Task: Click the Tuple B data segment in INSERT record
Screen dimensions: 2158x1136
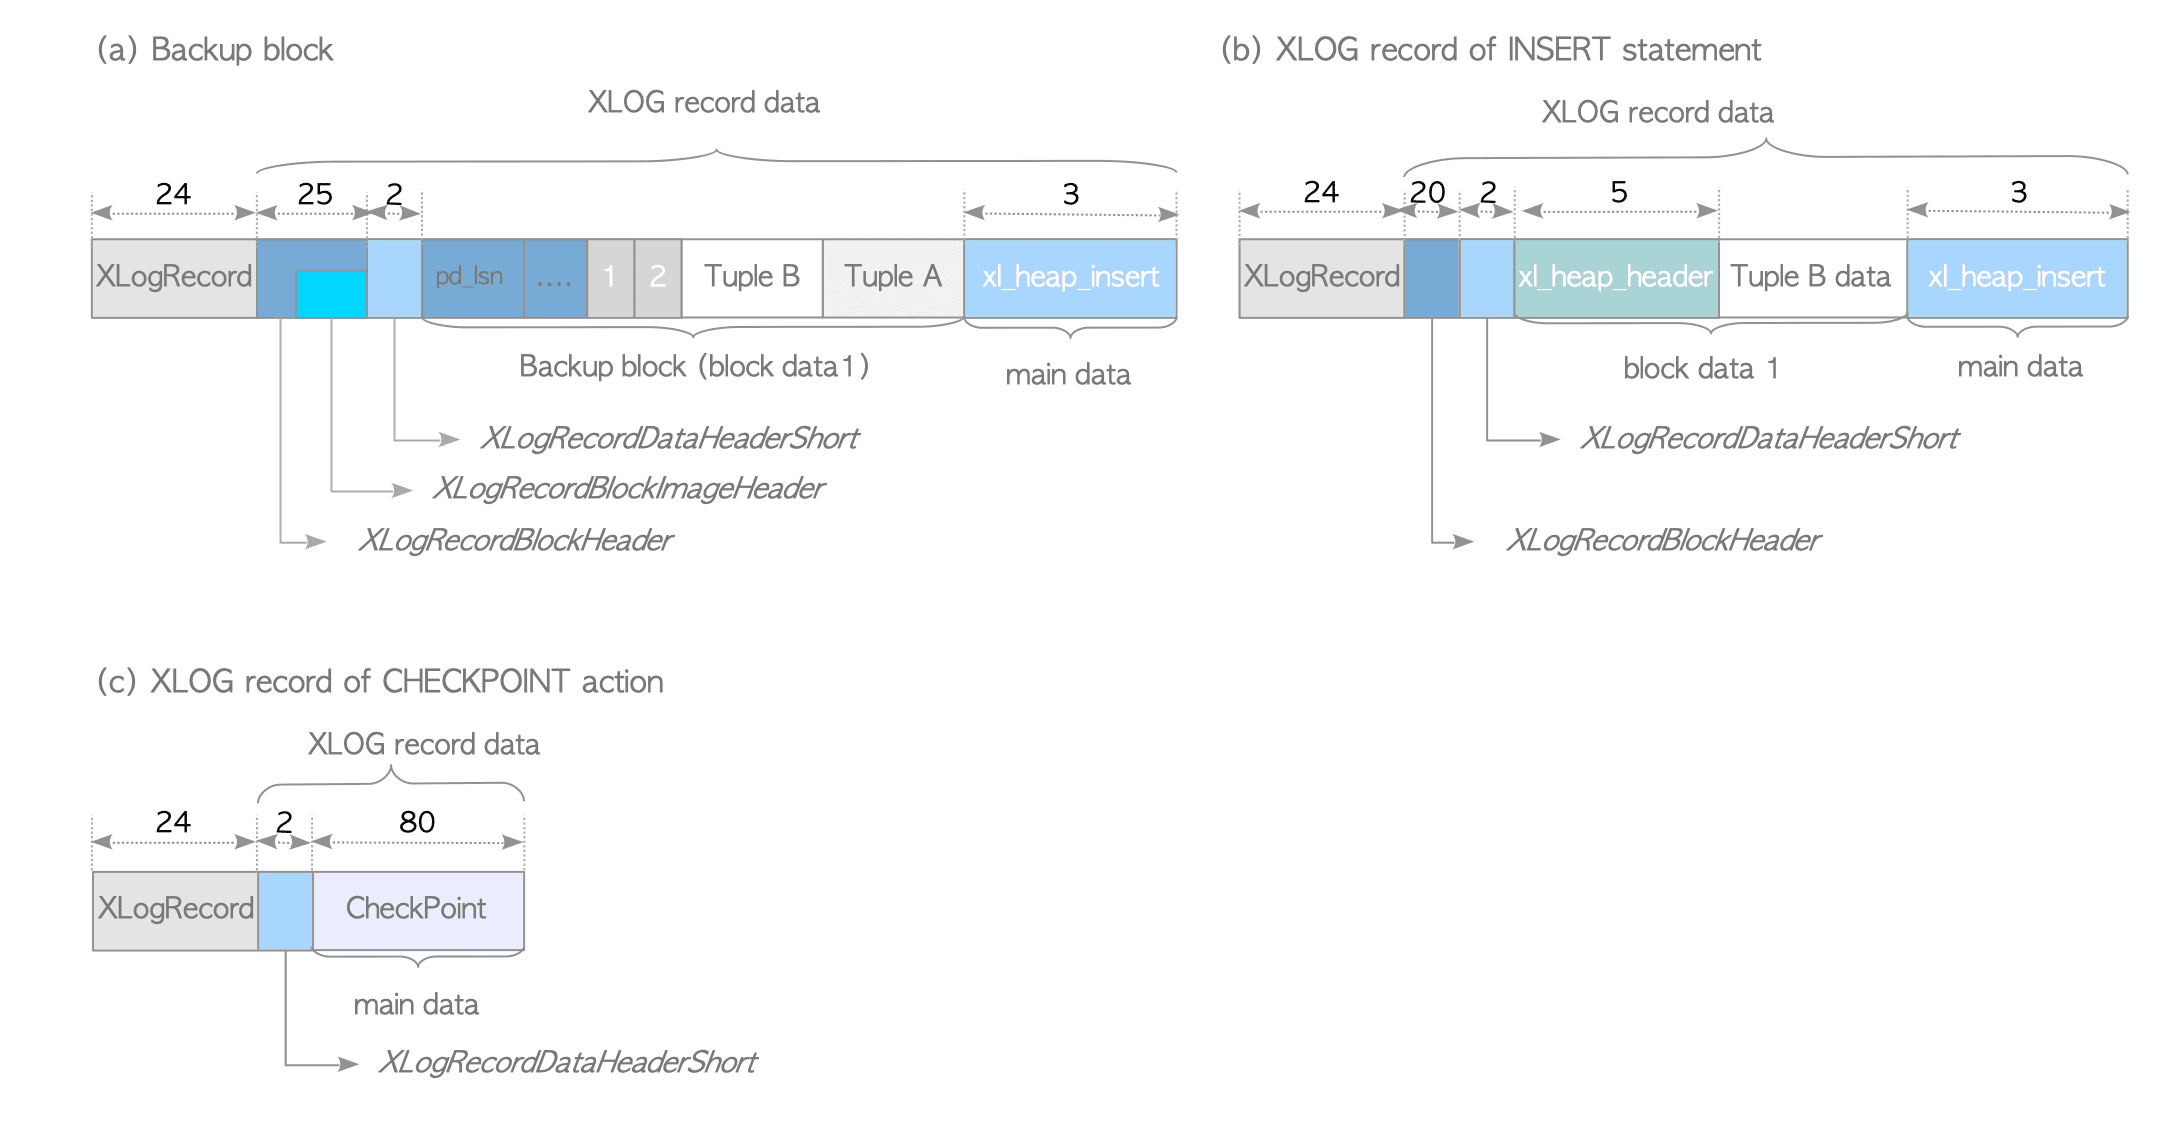Action: point(1812,278)
